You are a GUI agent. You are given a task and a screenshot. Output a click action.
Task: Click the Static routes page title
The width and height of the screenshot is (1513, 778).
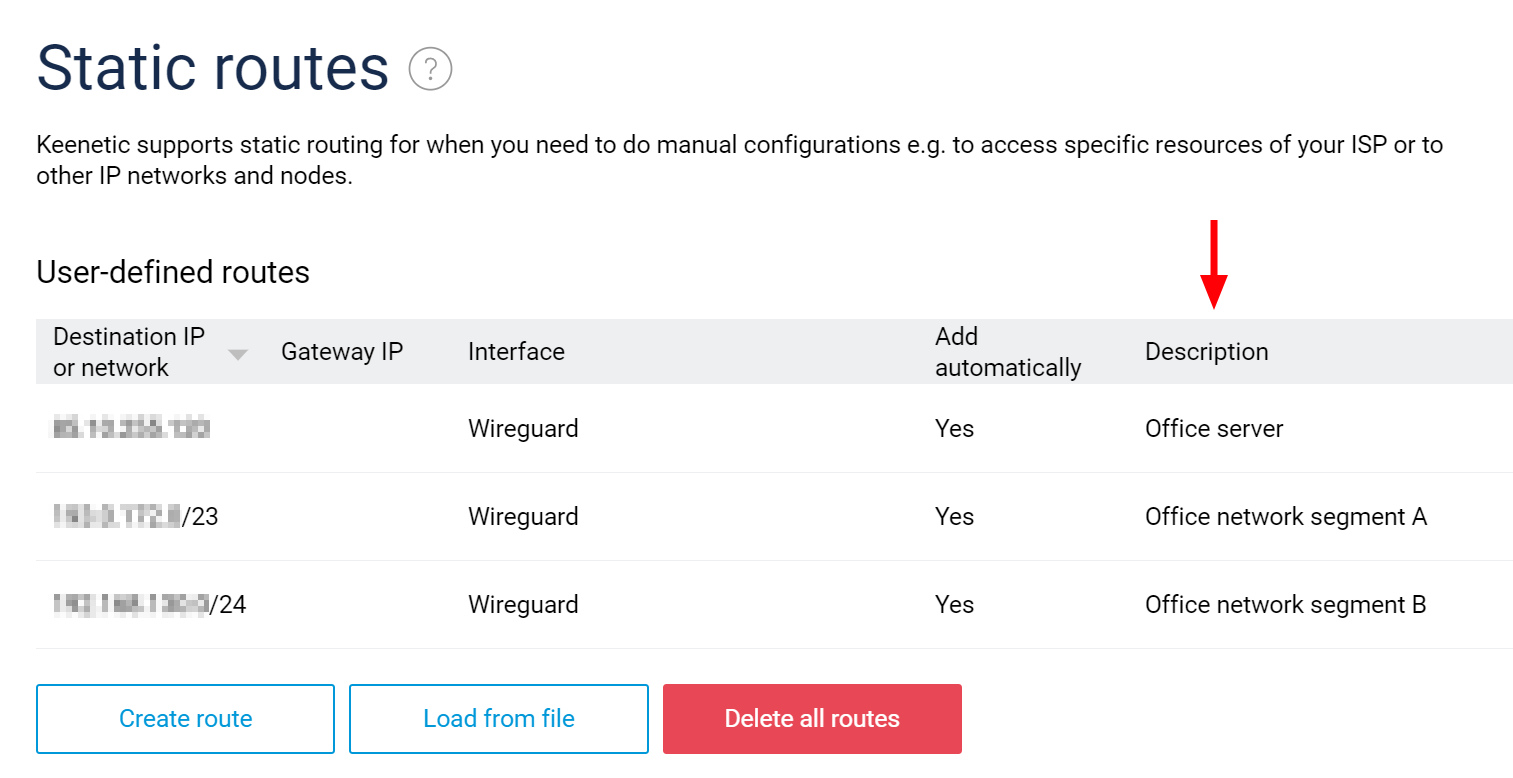coord(213,67)
